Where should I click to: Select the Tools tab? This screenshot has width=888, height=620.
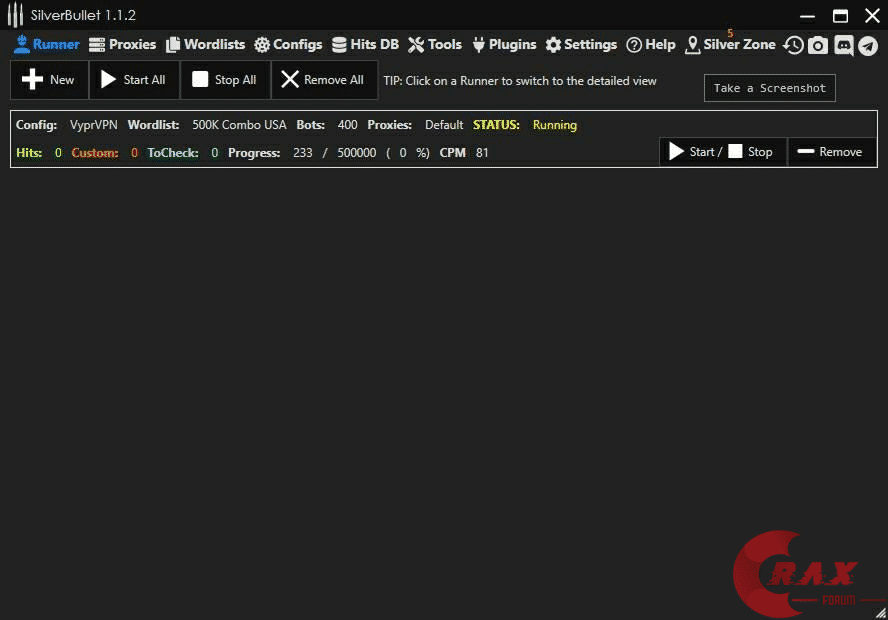435,44
